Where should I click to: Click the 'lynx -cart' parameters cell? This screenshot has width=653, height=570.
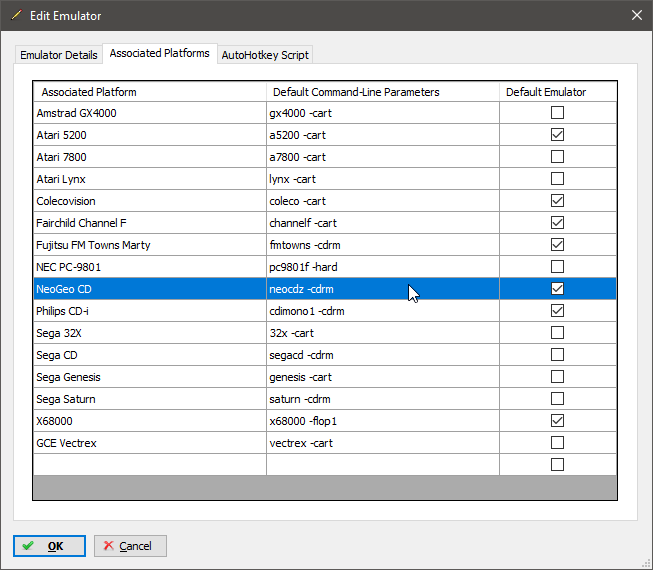pos(383,179)
